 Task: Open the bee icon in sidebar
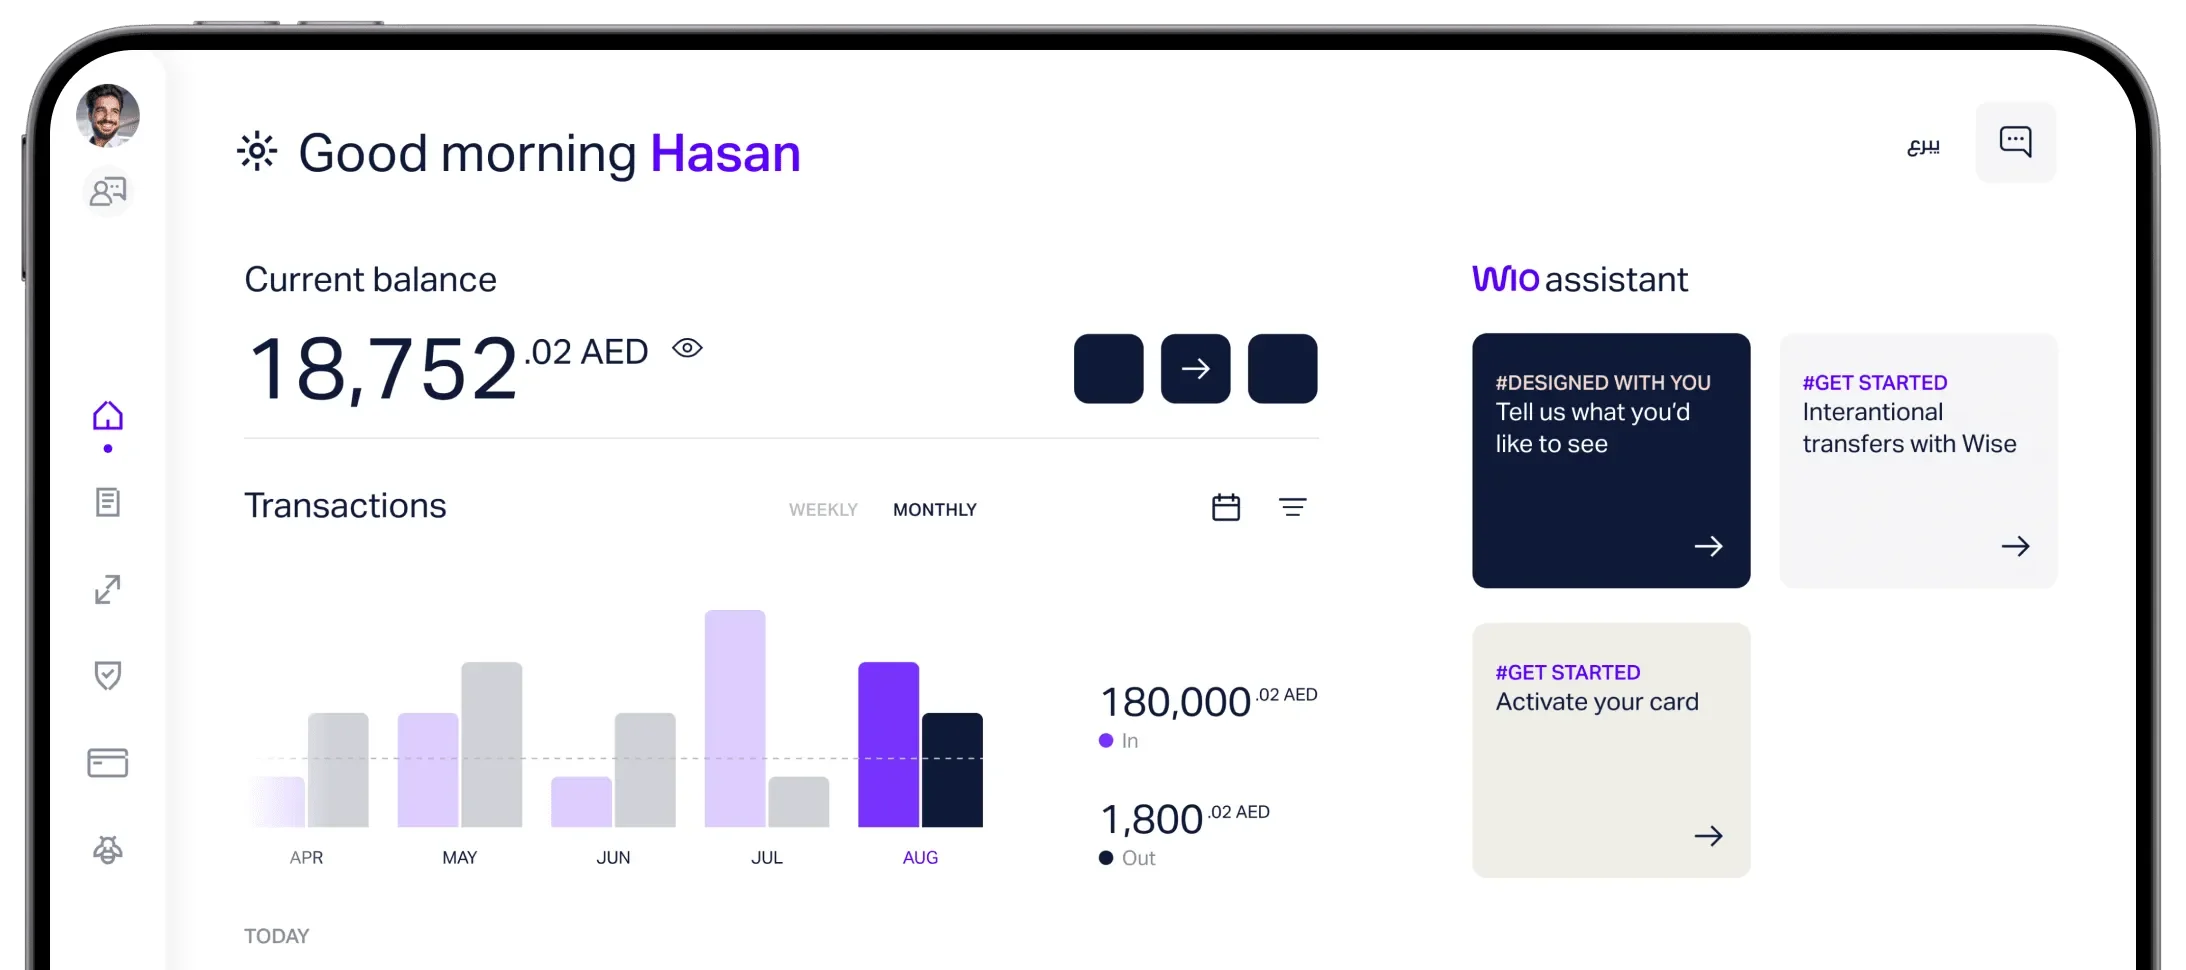click(x=108, y=850)
